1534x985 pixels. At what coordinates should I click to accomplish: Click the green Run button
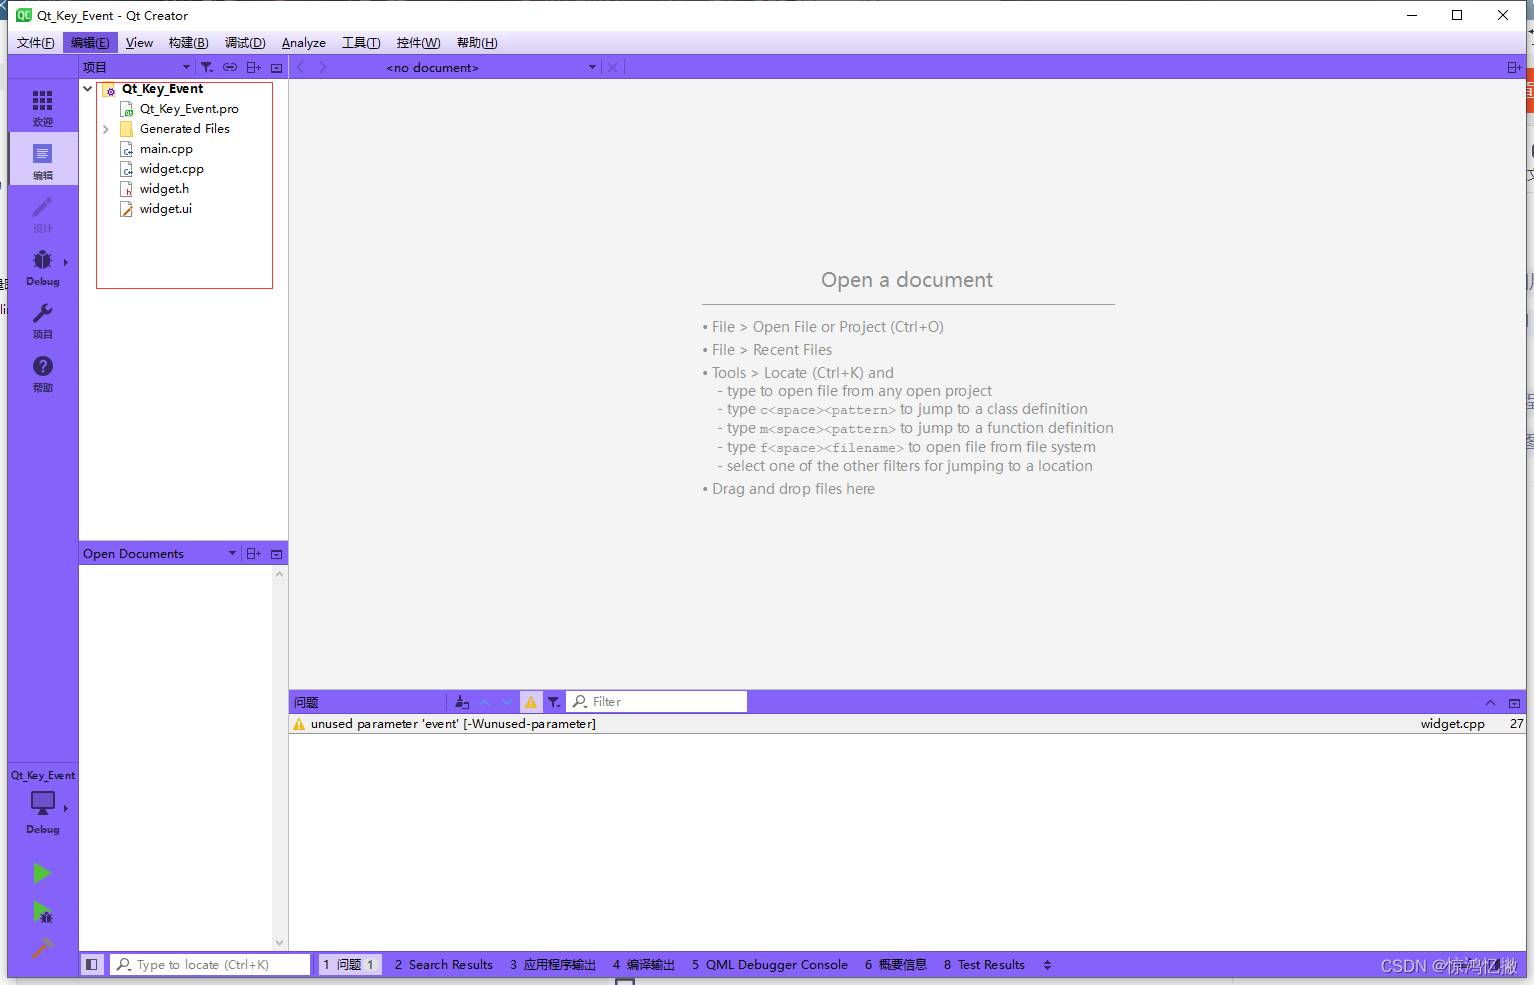[x=42, y=873]
